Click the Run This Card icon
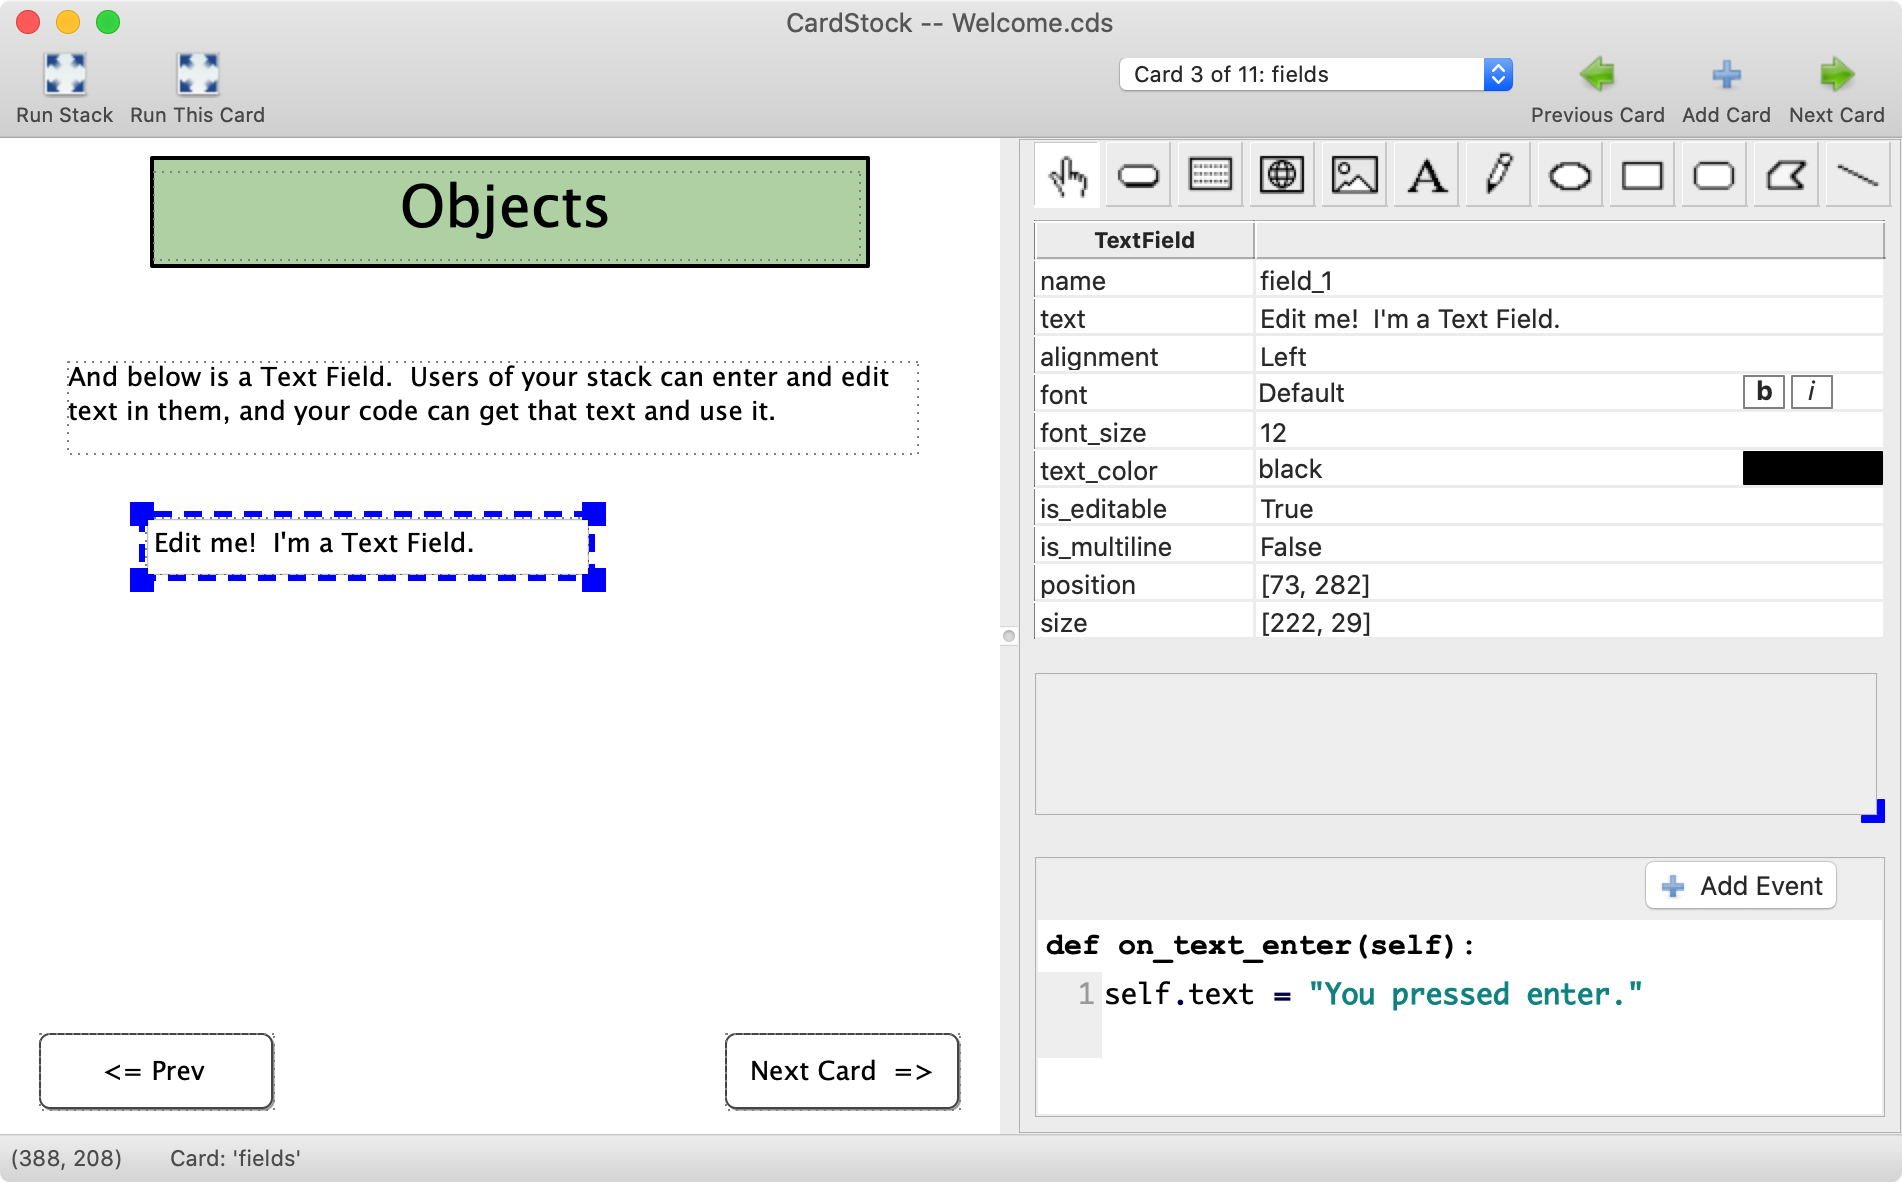The width and height of the screenshot is (1902, 1182). point(198,74)
